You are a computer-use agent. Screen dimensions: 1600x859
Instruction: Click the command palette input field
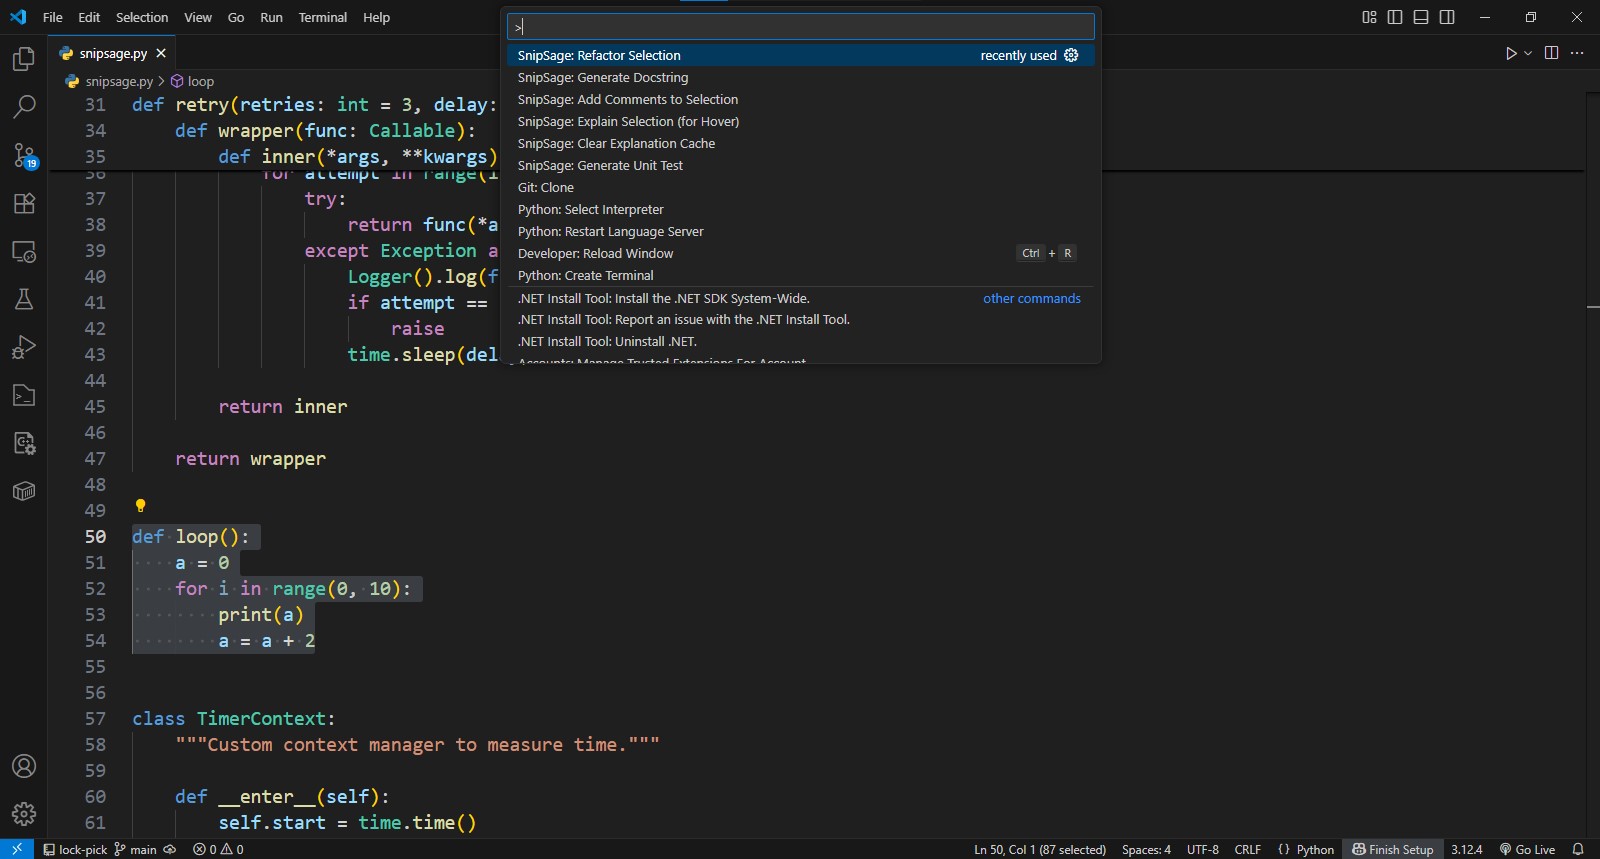[800, 26]
